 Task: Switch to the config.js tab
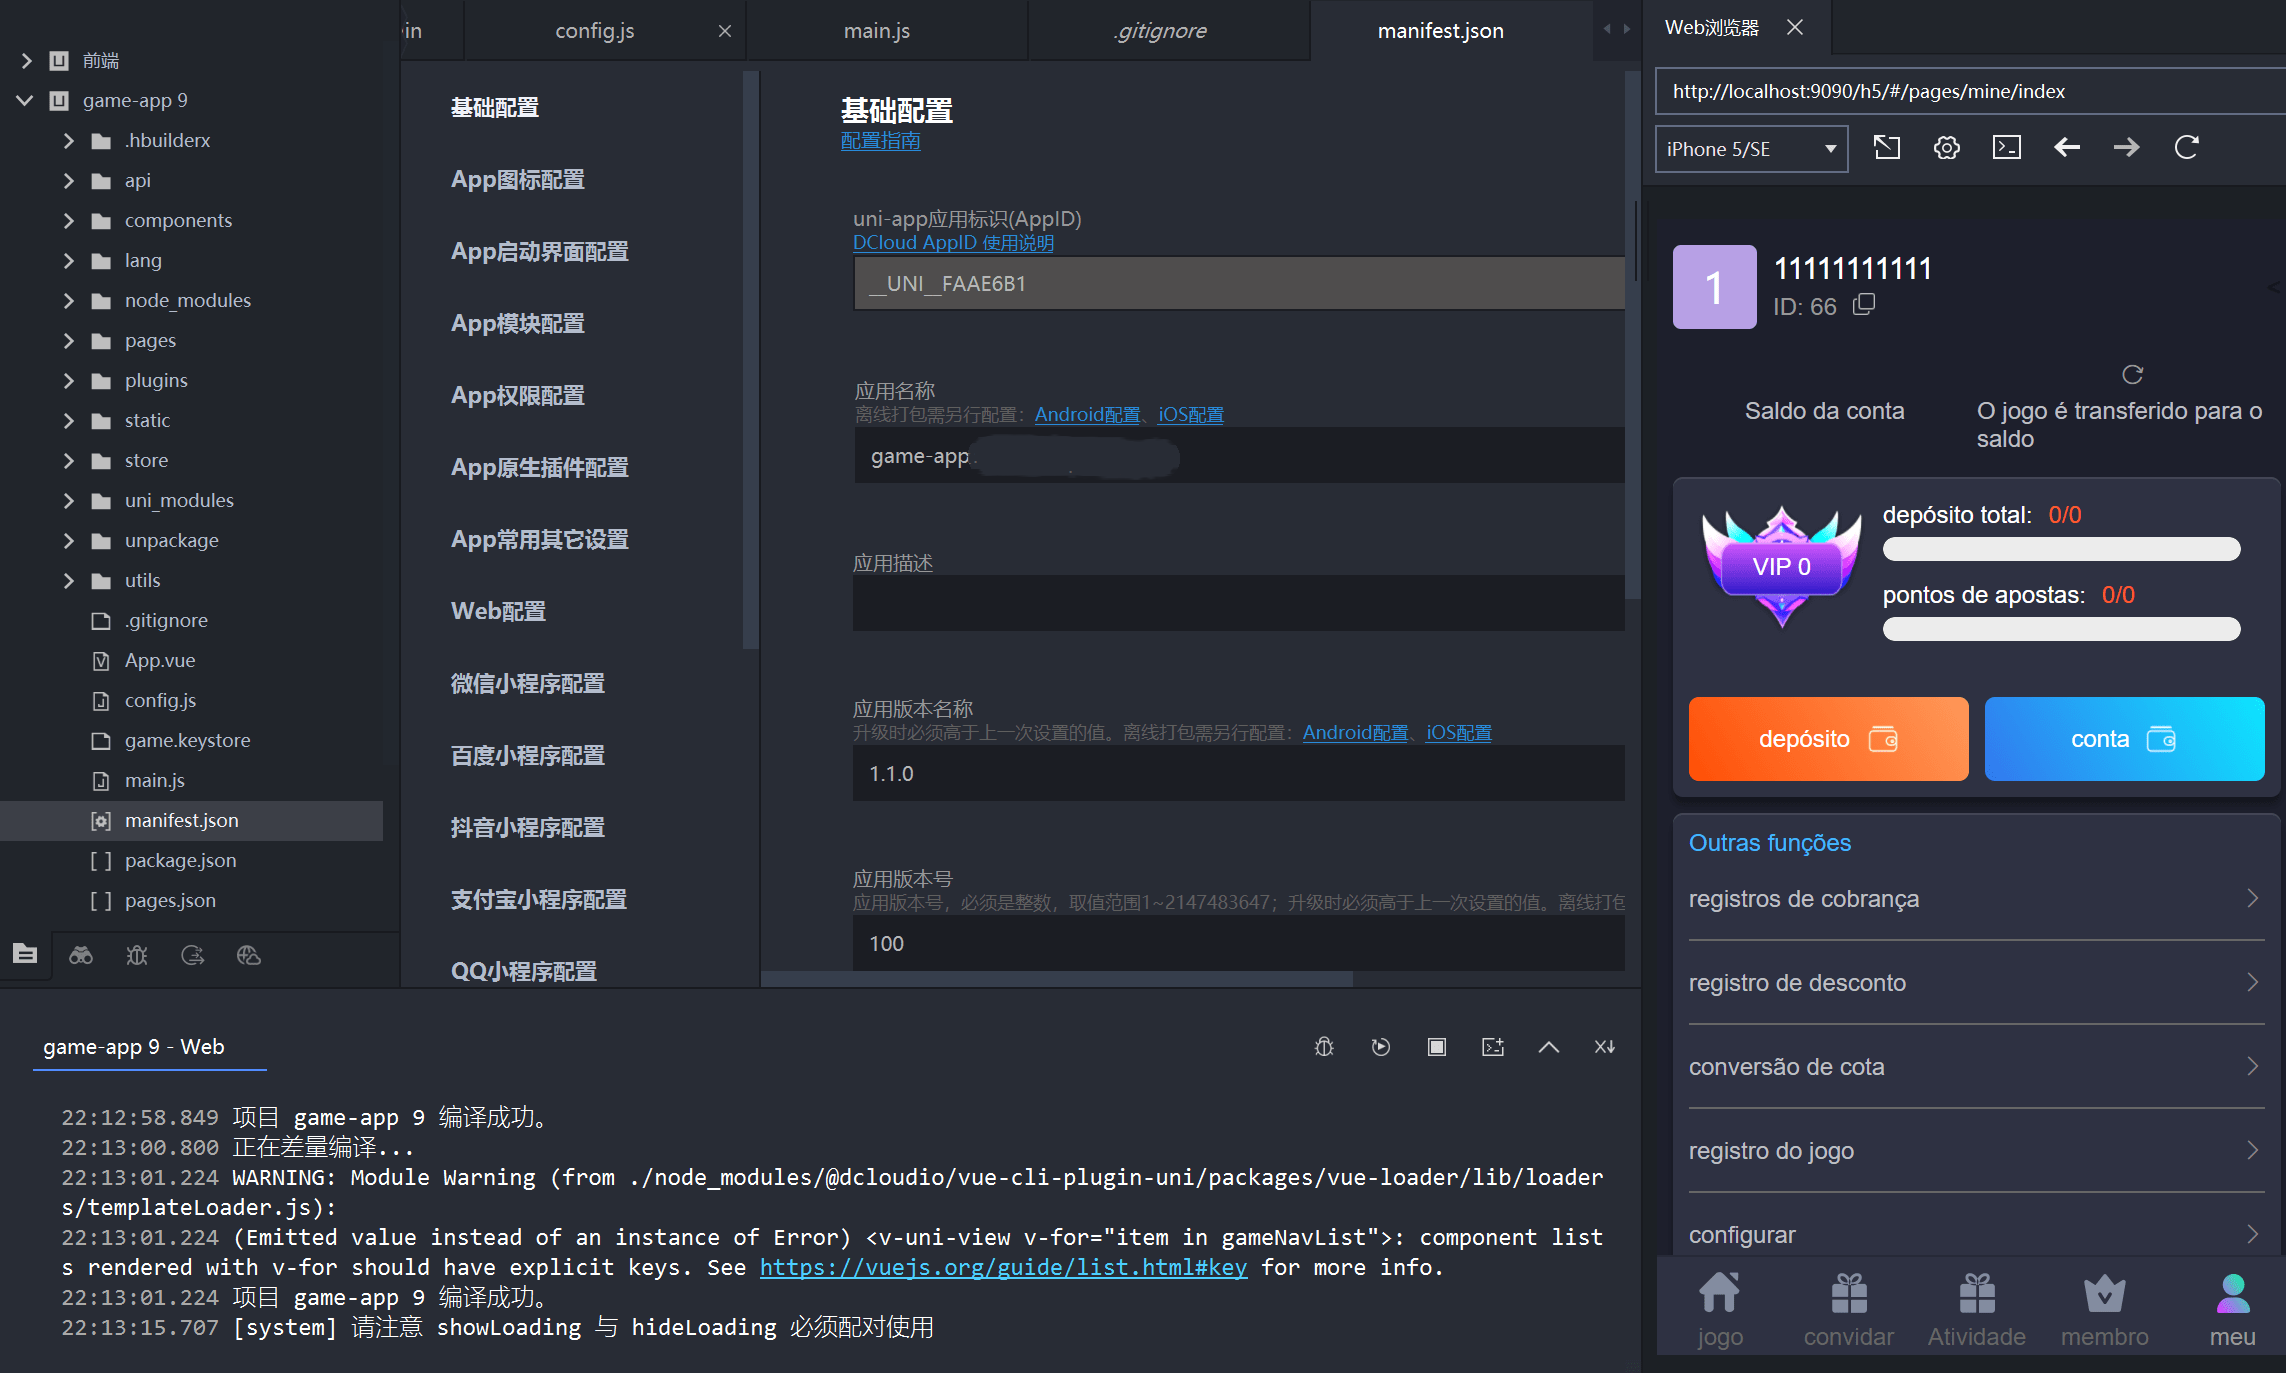click(x=594, y=31)
